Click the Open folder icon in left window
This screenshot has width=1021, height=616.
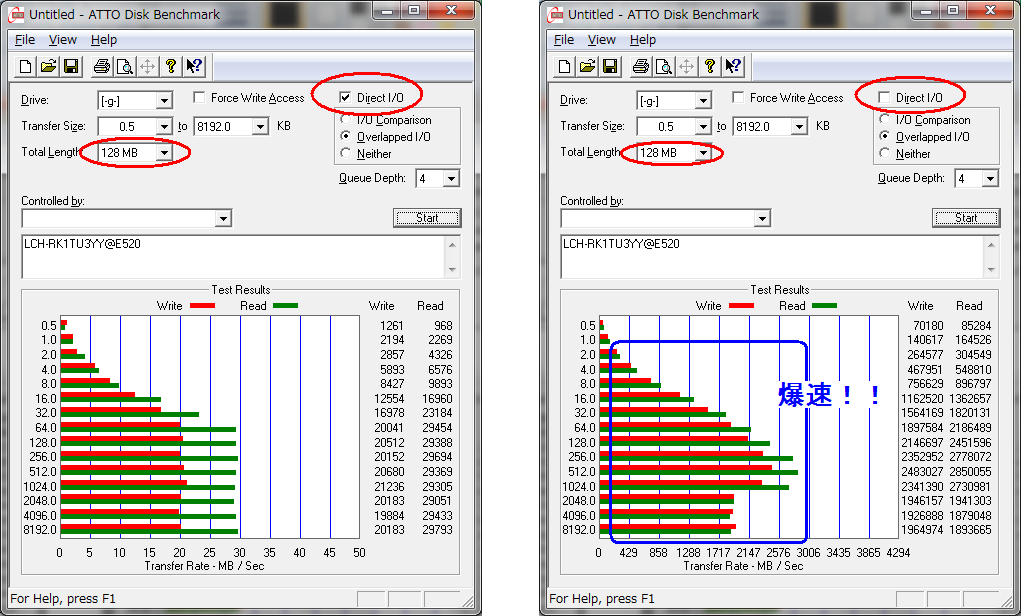coord(47,67)
